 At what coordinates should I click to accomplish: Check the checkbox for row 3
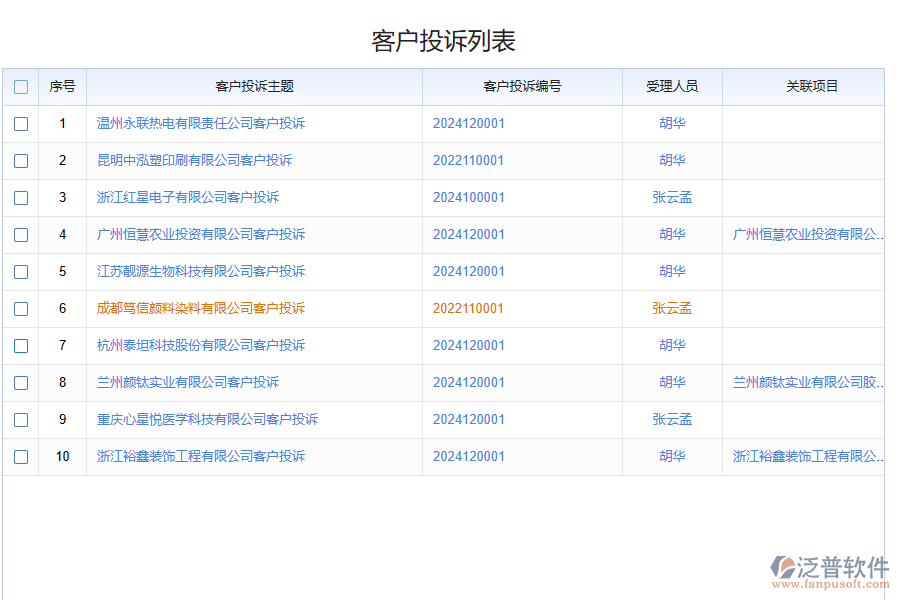20,197
